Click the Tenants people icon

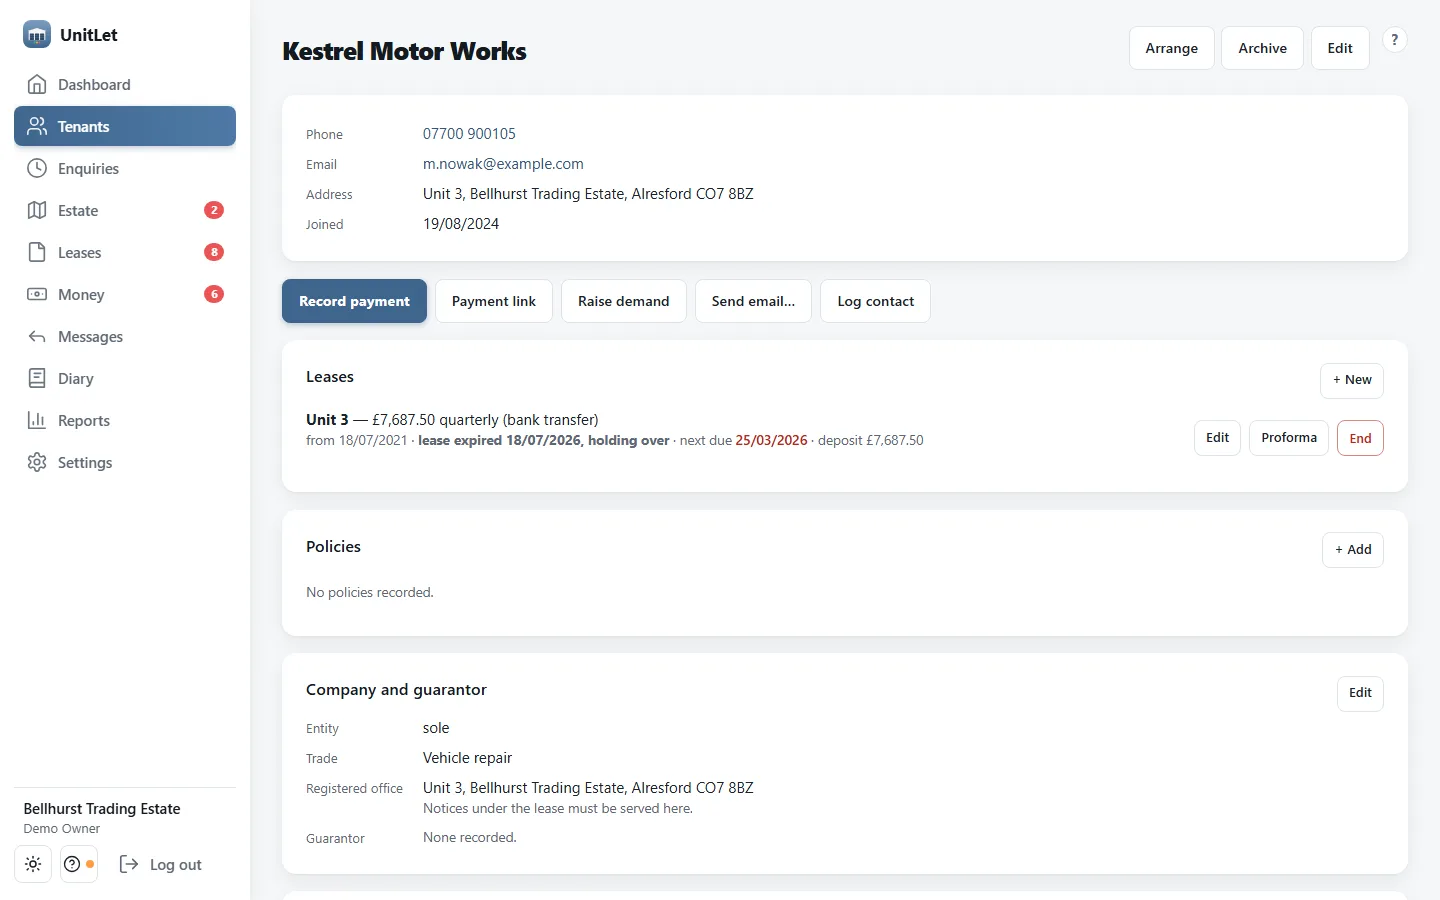pos(37,126)
